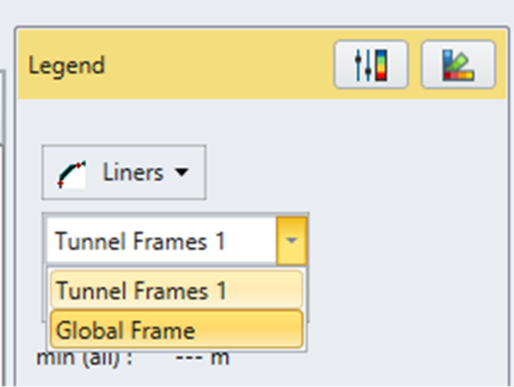Click the rainbow color bar in options icon
The height and width of the screenshot is (387, 514).
(382, 65)
